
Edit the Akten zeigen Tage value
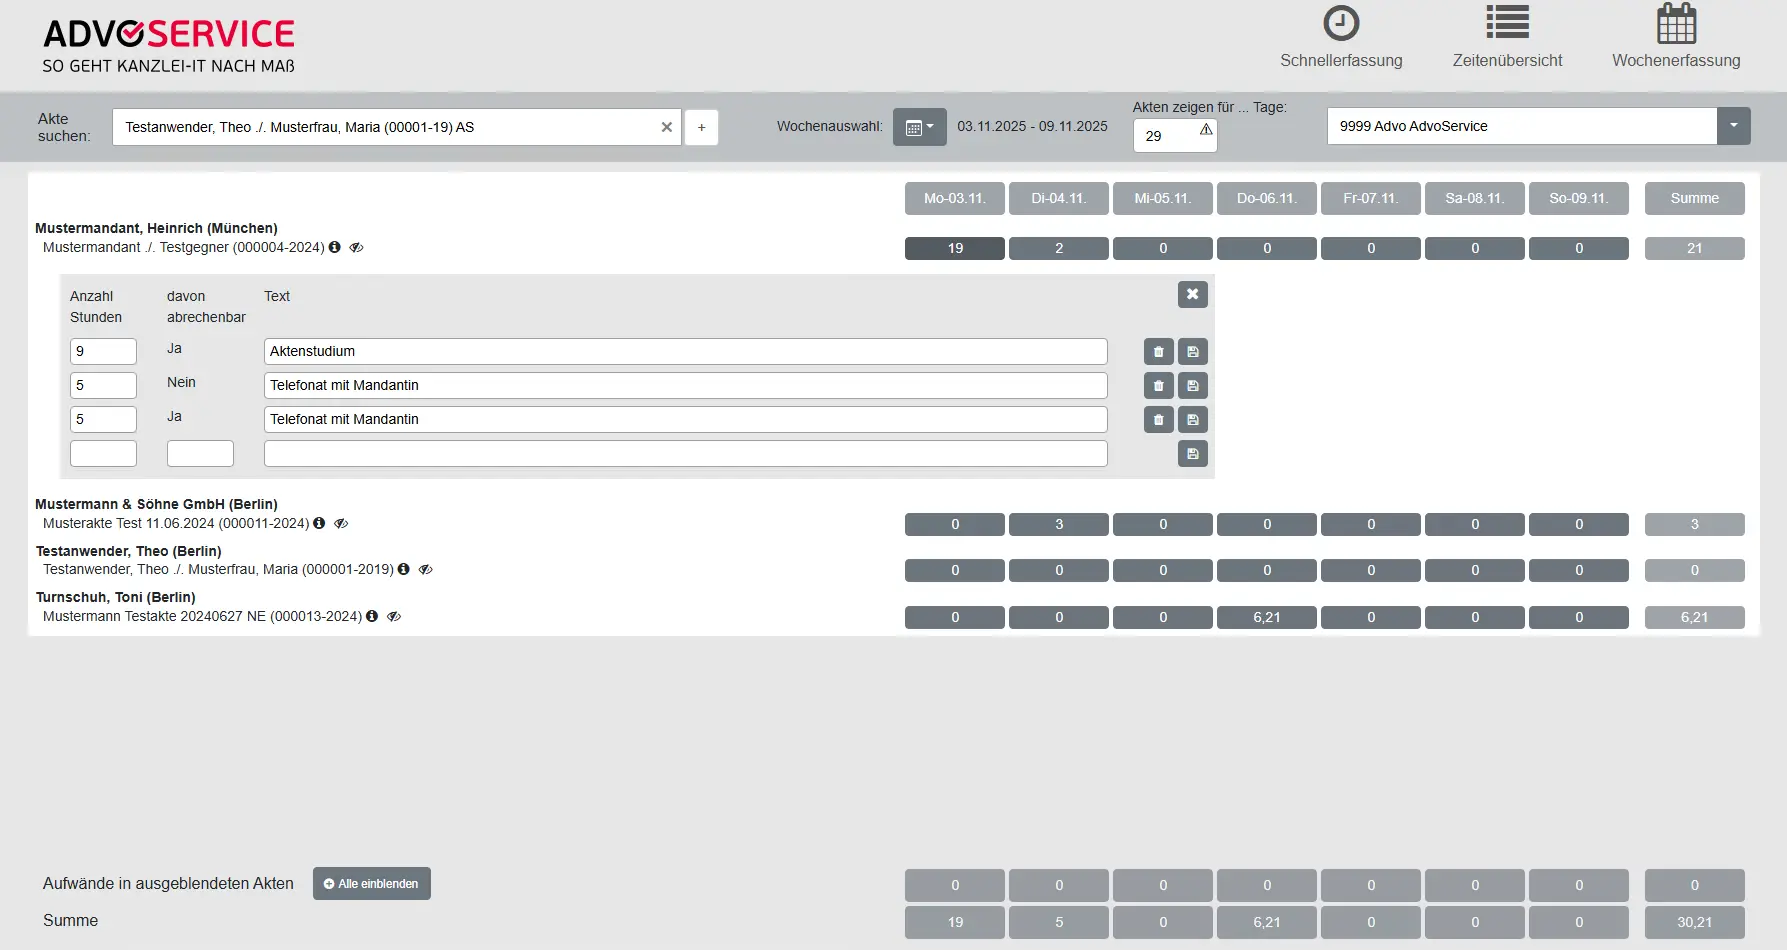1165,136
